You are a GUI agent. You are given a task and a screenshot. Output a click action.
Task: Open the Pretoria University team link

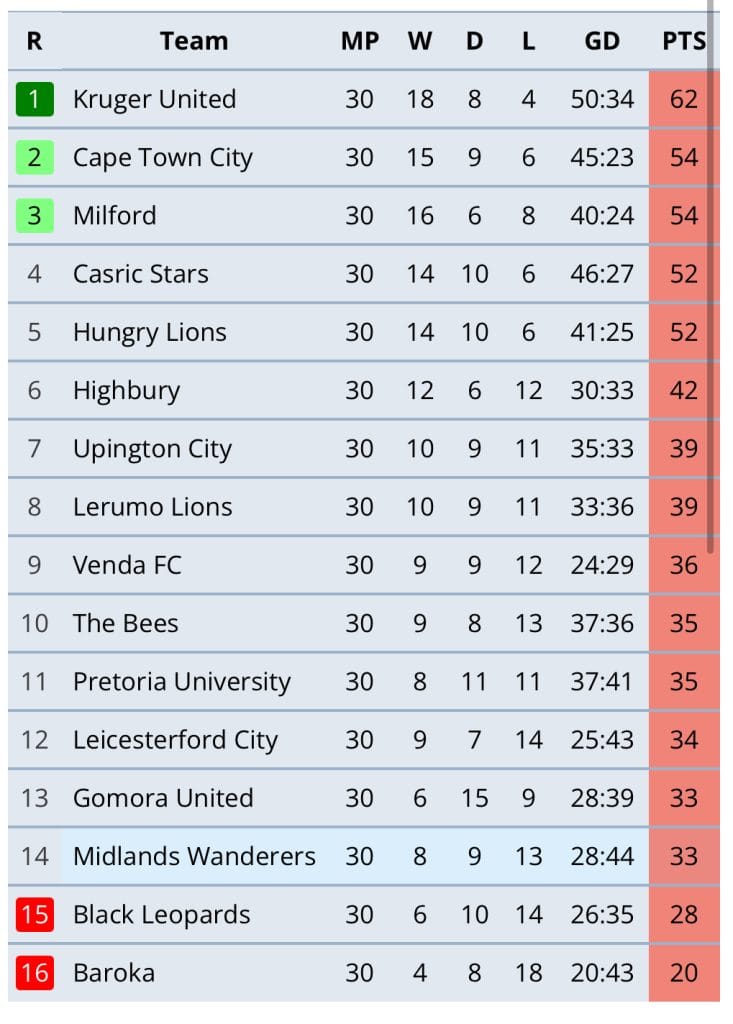tap(182, 682)
